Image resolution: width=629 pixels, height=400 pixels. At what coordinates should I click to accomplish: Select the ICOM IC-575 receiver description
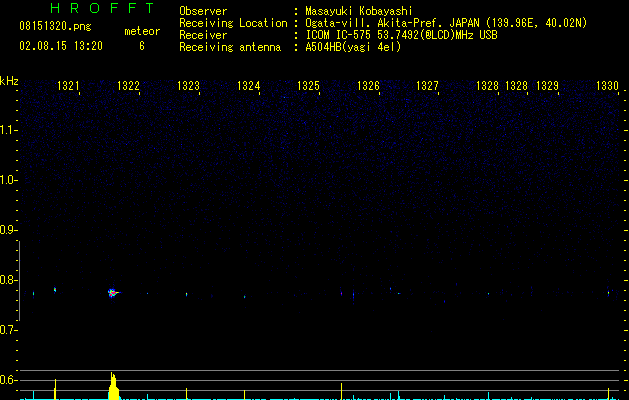click(401, 35)
